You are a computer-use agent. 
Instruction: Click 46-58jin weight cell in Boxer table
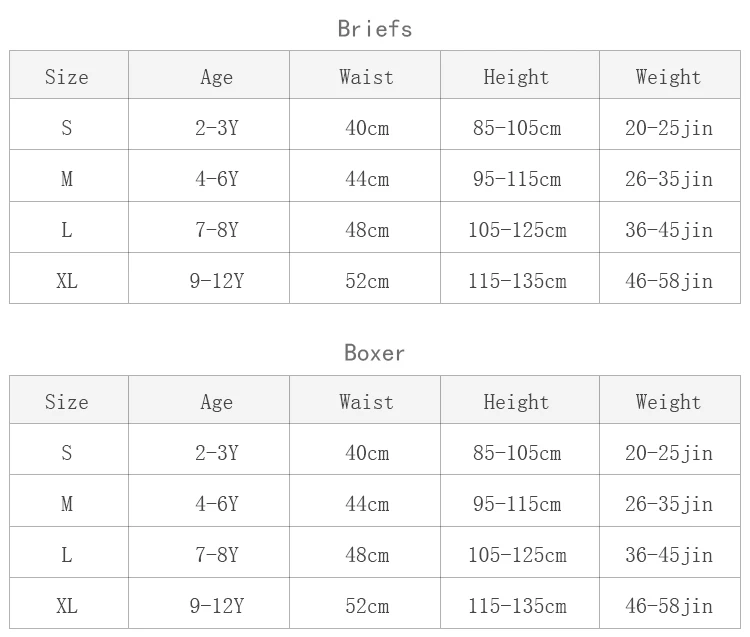[x=670, y=604]
